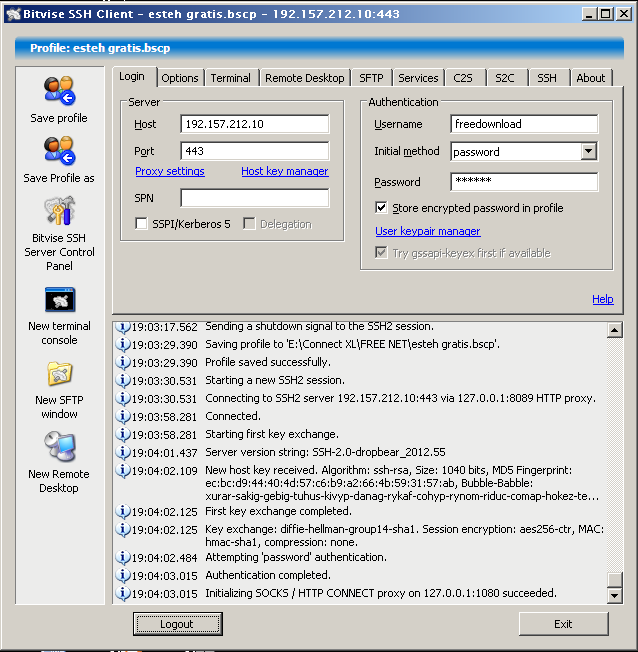Toggle Try gssapi-keyex first if available
The height and width of the screenshot is (652, 638).
tap(381, 252)
